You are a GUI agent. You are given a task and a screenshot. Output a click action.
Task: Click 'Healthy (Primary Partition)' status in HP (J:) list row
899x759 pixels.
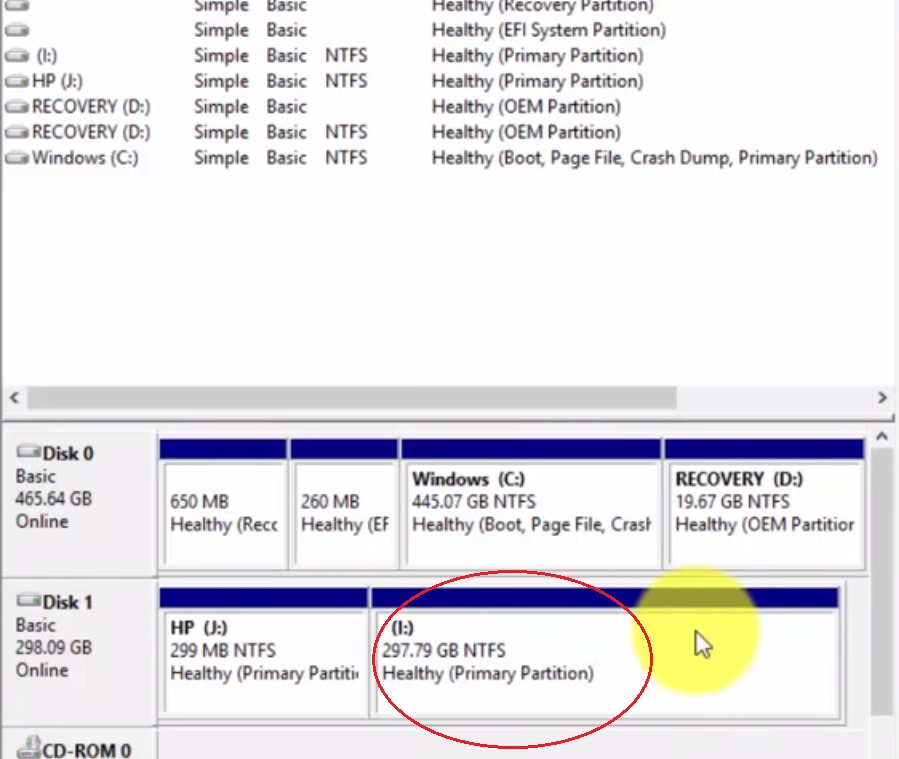(537, 81)
